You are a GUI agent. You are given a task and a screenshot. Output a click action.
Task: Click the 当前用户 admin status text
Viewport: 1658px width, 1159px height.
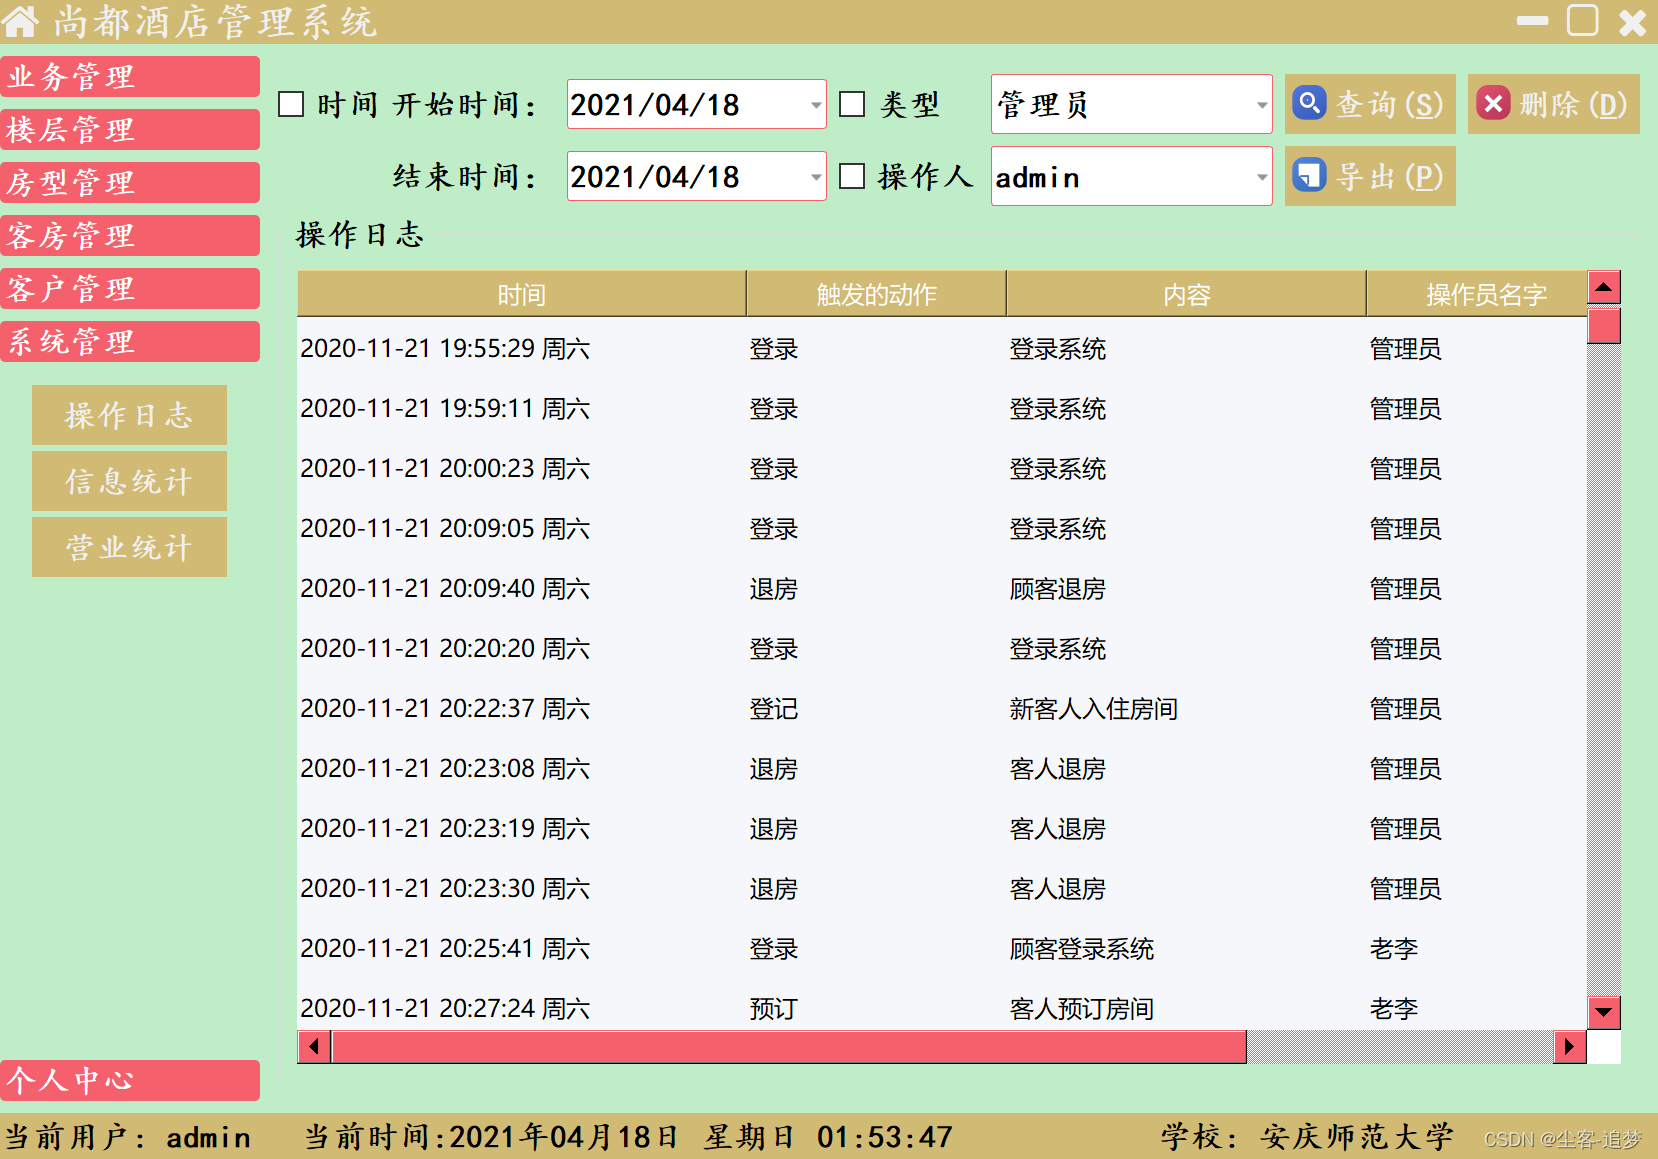point(127,1137)
